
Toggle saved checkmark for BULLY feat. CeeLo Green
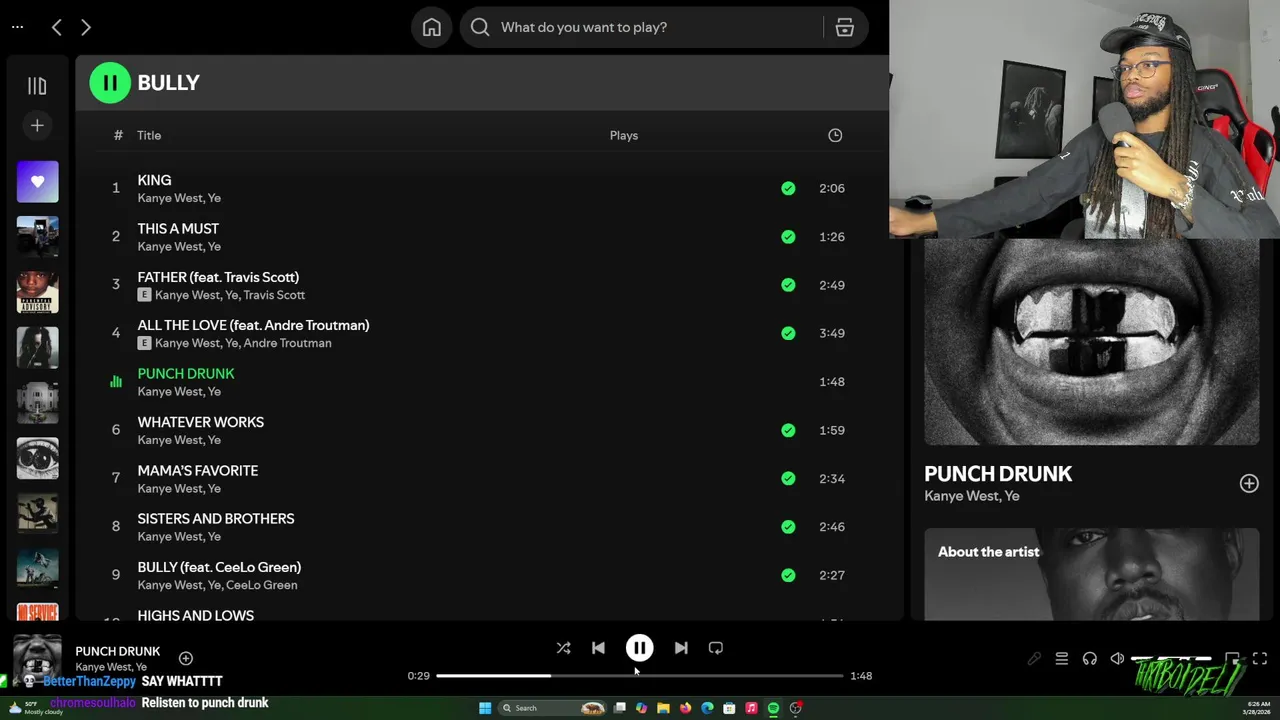pos(788,575)
